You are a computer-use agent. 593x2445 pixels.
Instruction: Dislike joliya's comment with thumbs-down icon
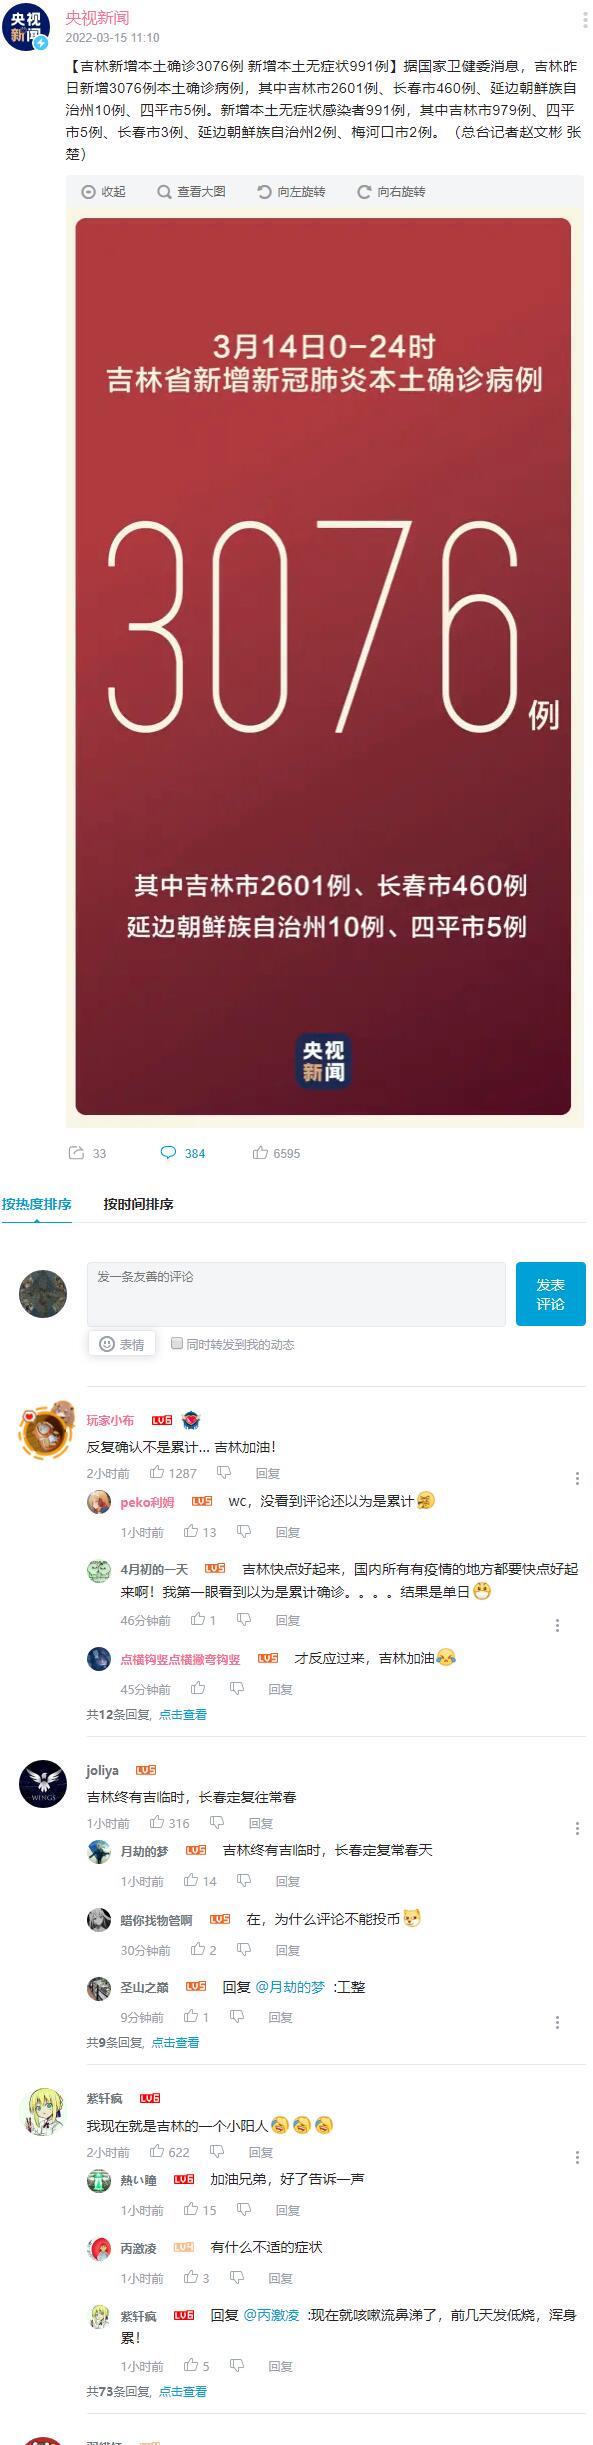(x=217, y=1822)
